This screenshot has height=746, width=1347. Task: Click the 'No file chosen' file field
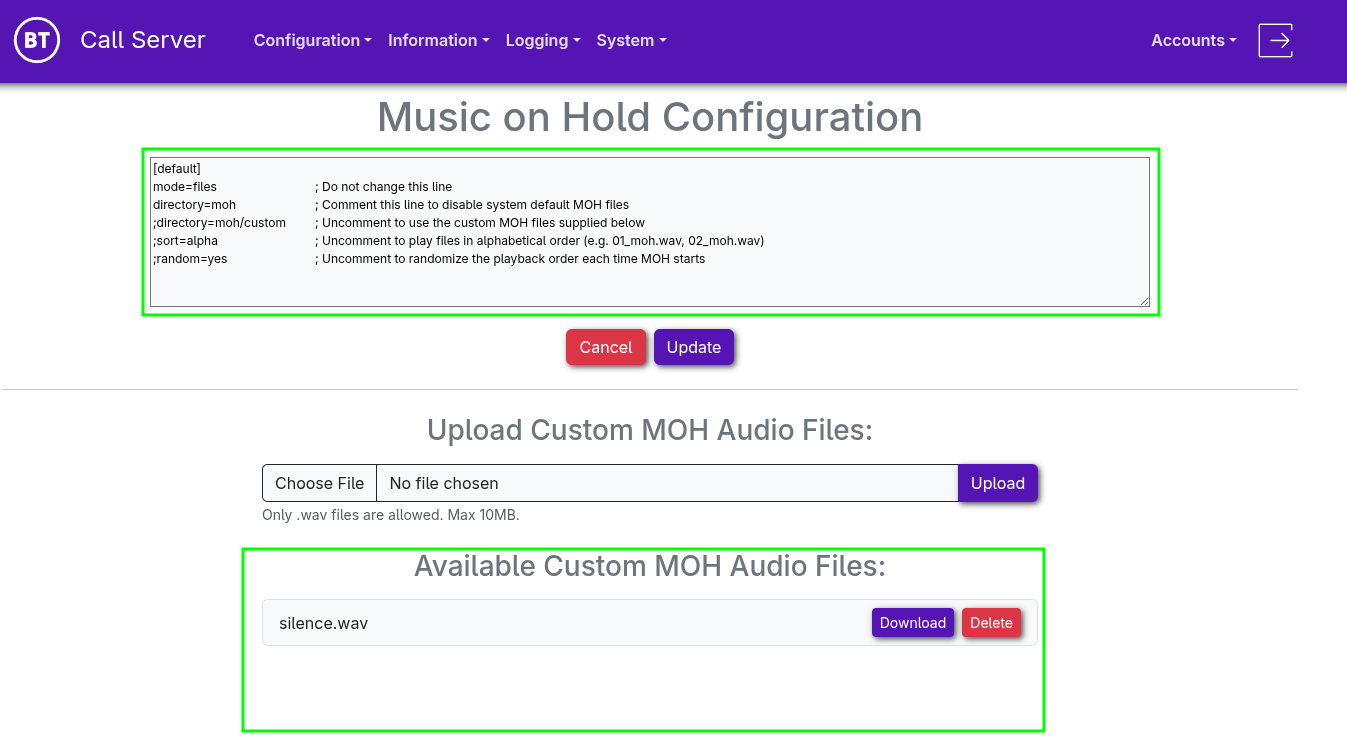point(667,483)
